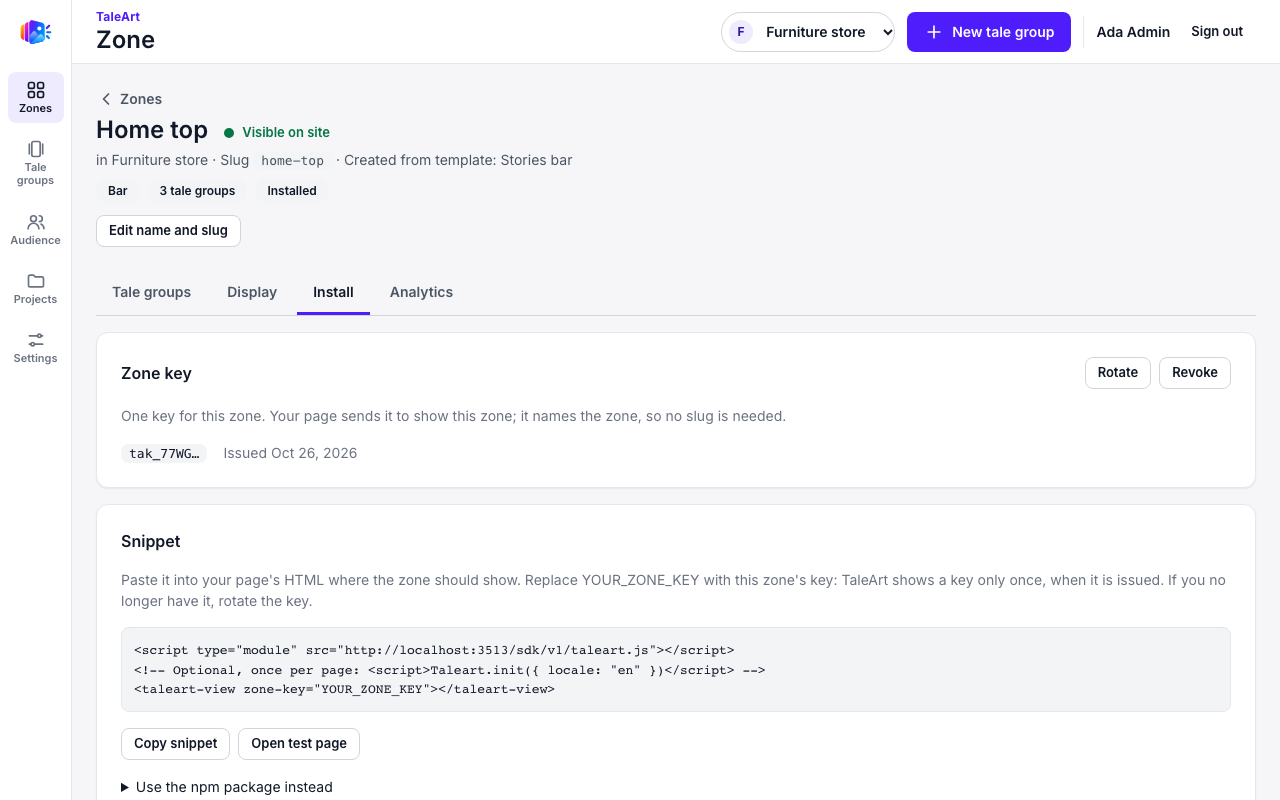Open the Projects folder section
The image size is (1280, 800).
pos(36,288)
